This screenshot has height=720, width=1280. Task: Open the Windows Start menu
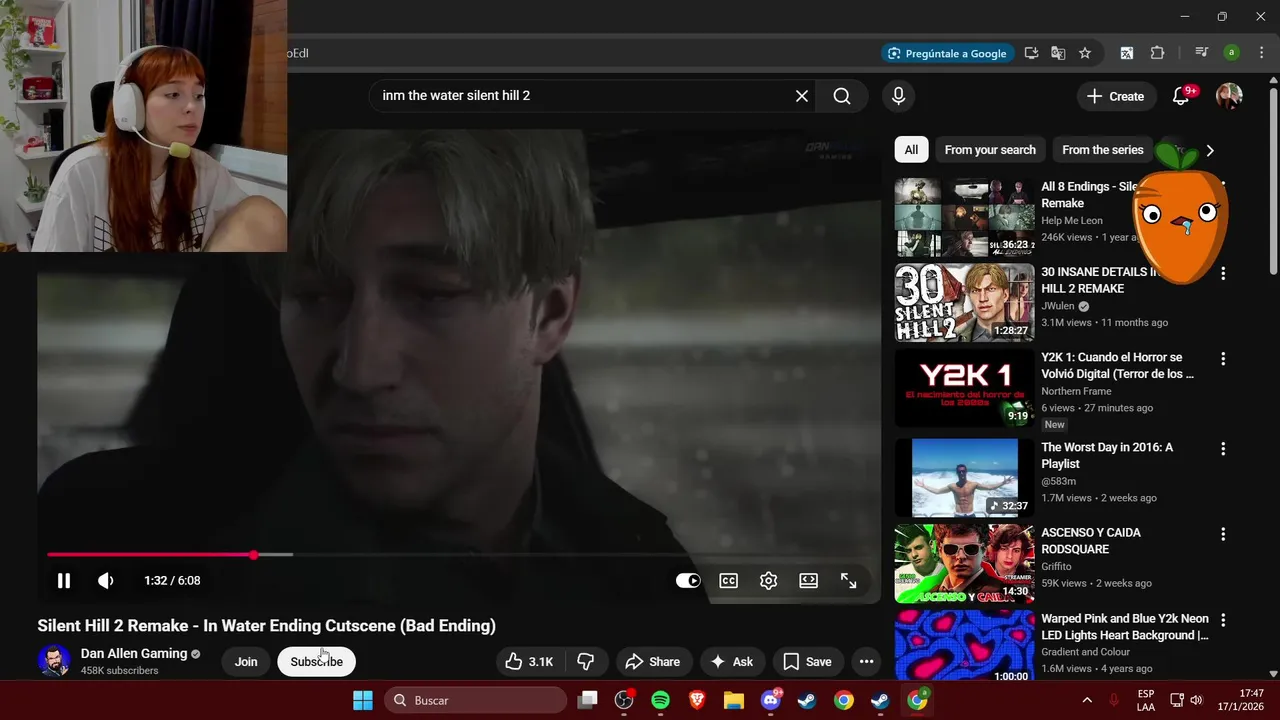(x=363, y=700)
